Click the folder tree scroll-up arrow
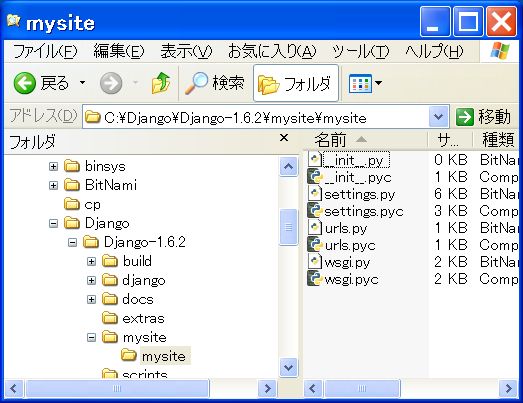 pyautogui.click(x=289, y=166)
